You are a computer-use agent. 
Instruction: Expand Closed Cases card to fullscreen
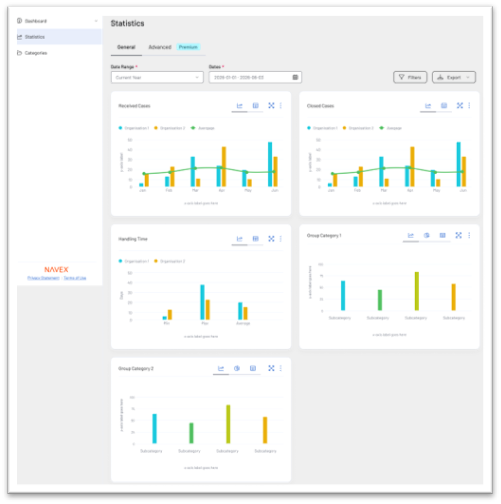pyautogui.click(x=460, y=106)
